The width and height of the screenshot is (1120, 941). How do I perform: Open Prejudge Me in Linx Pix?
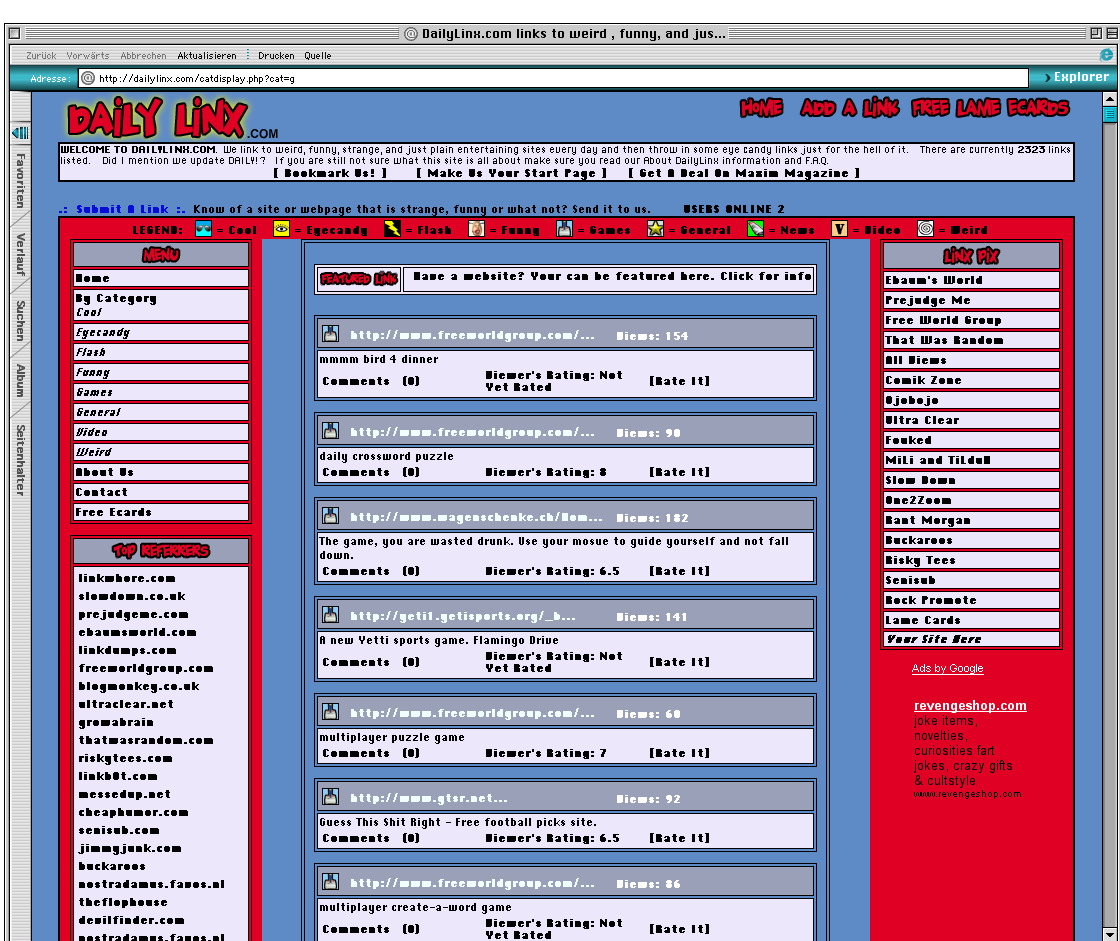pos(971,300)
